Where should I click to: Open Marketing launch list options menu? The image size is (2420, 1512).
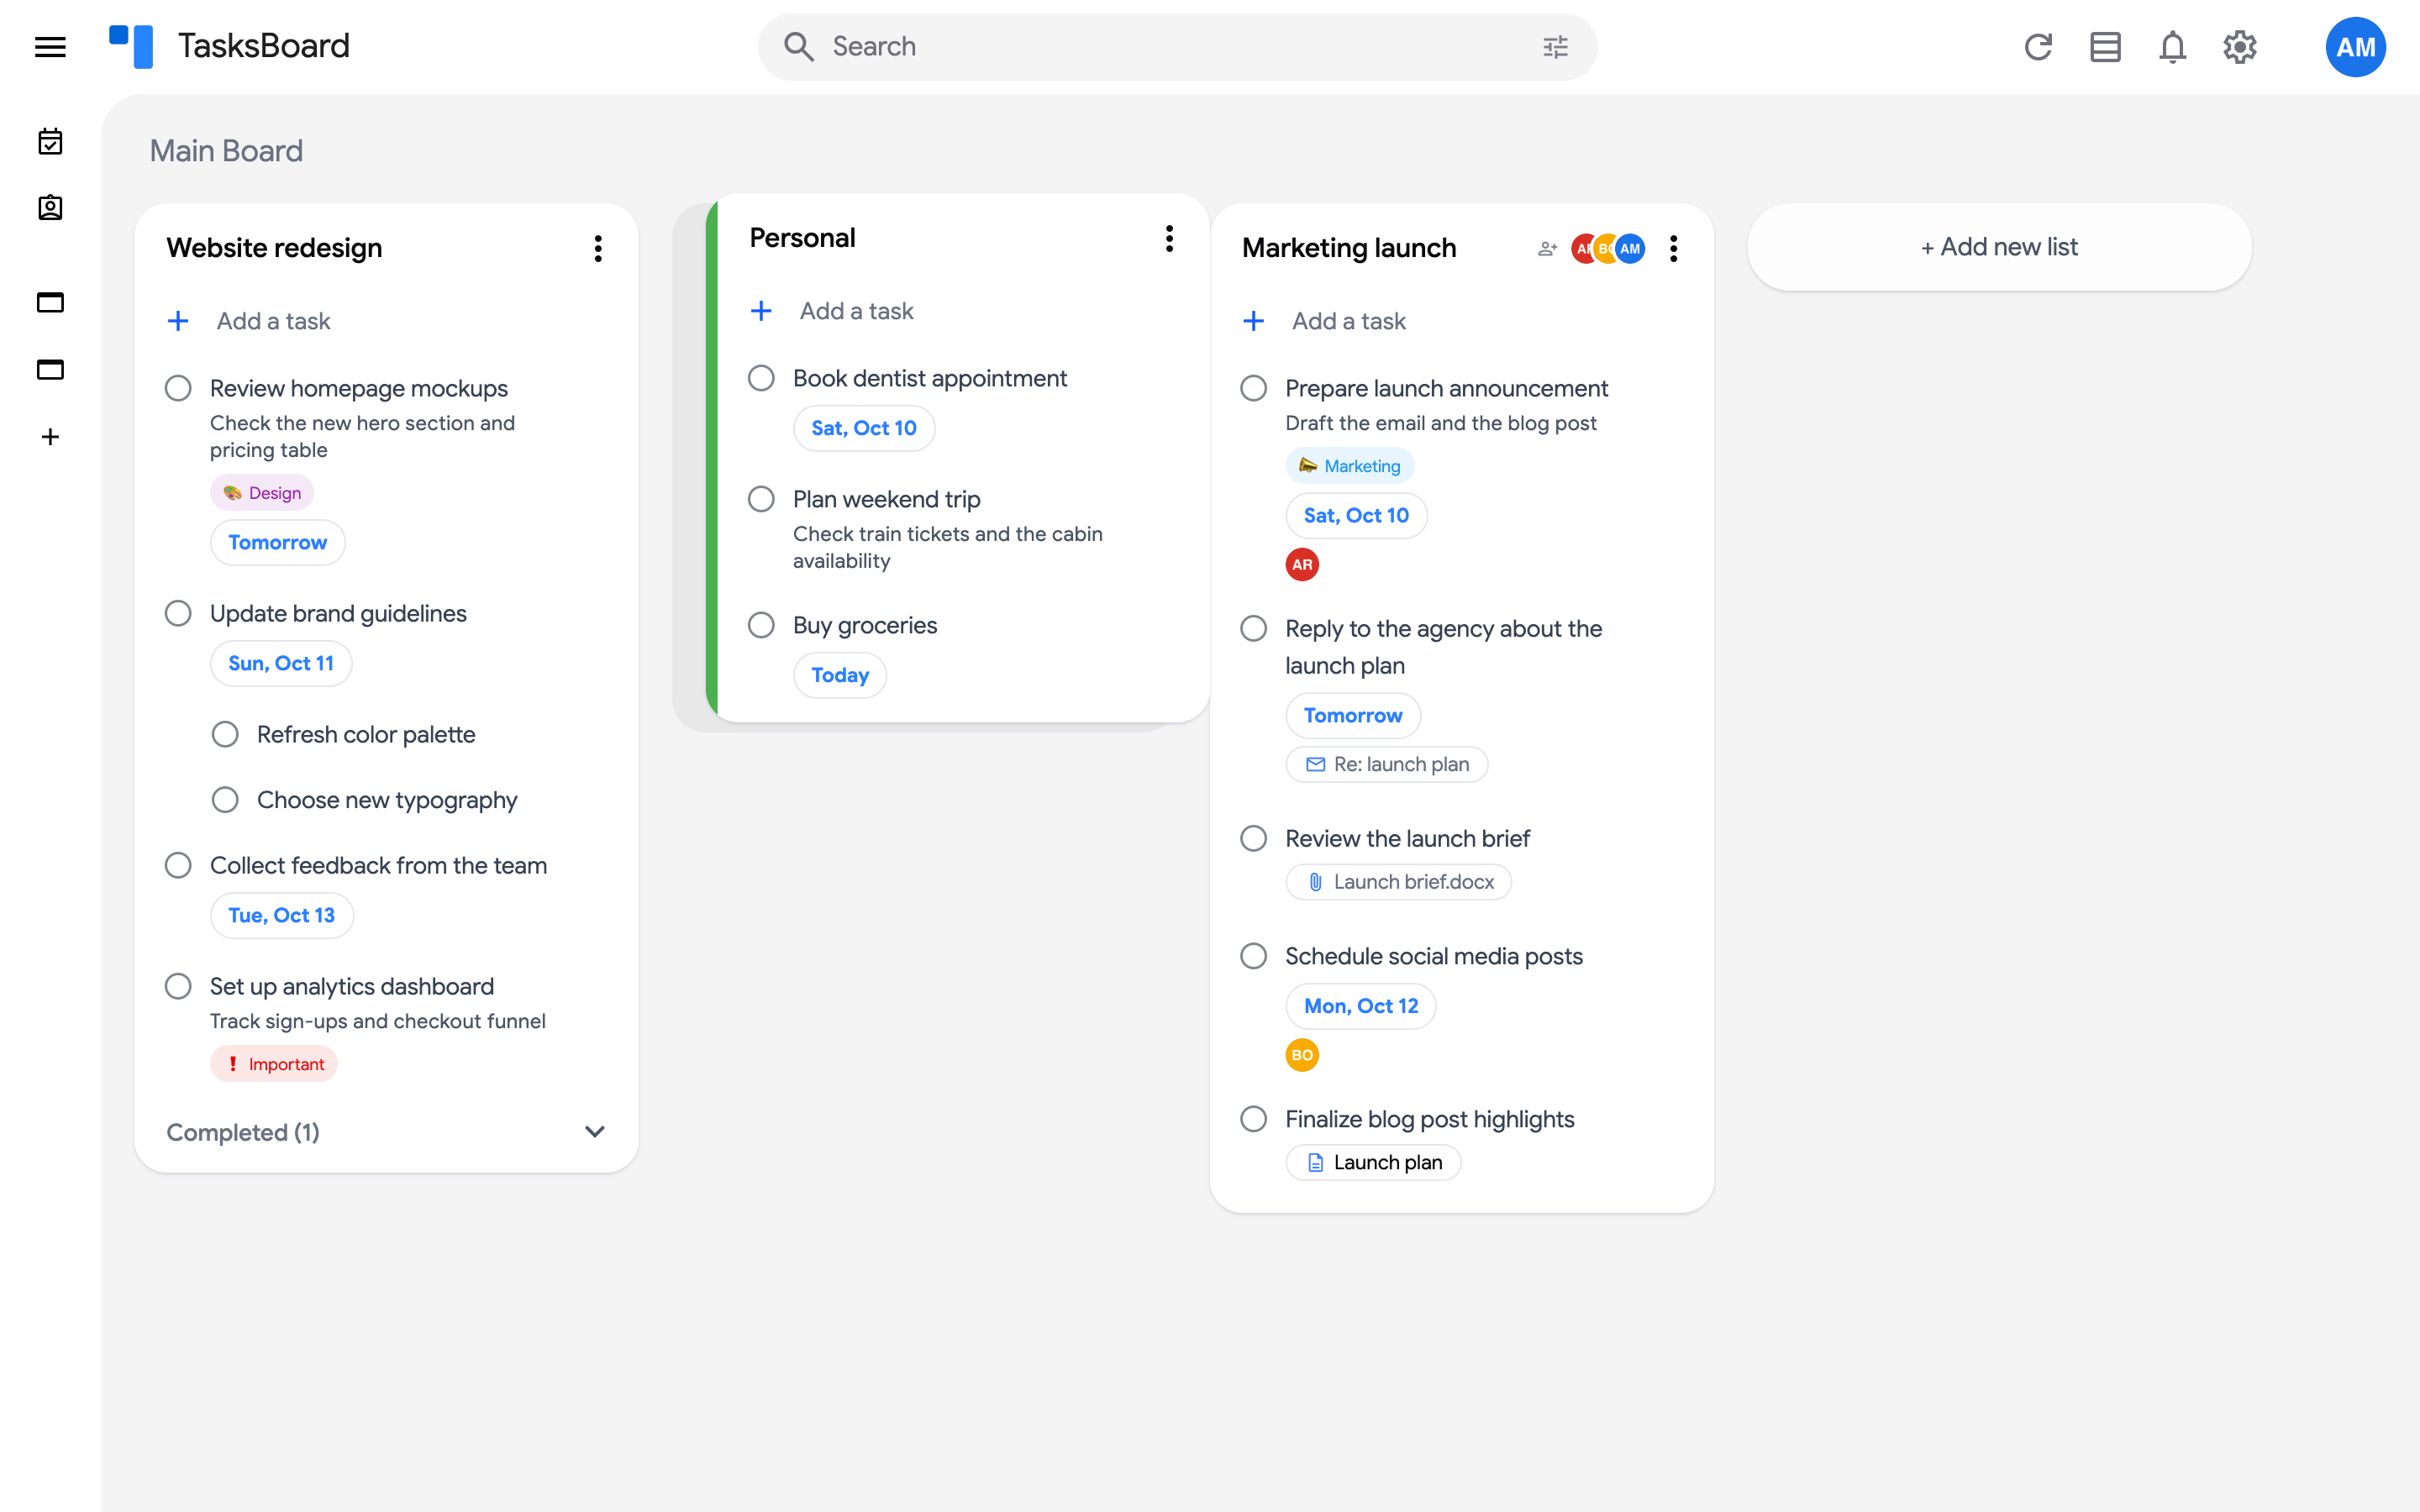click(1673, 248)
